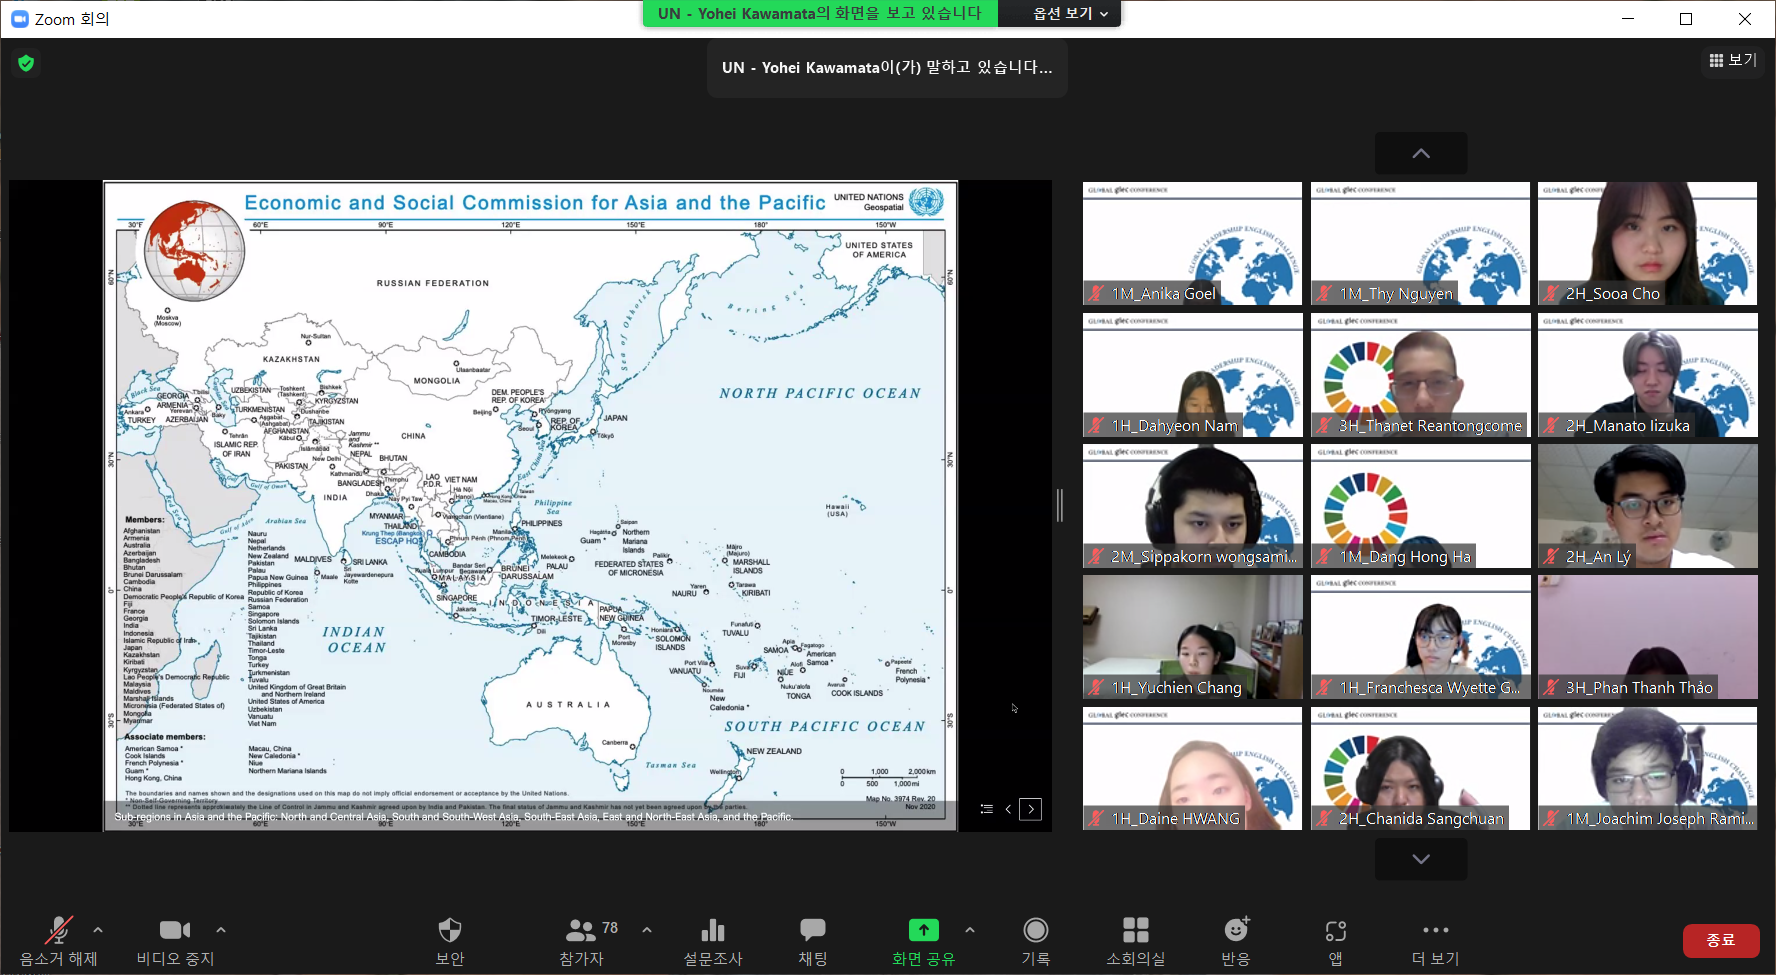Select 1M_Dang Hong Ha video tile
Viewport: 1776px width, 975px height.
click(x=1420, y=506)
